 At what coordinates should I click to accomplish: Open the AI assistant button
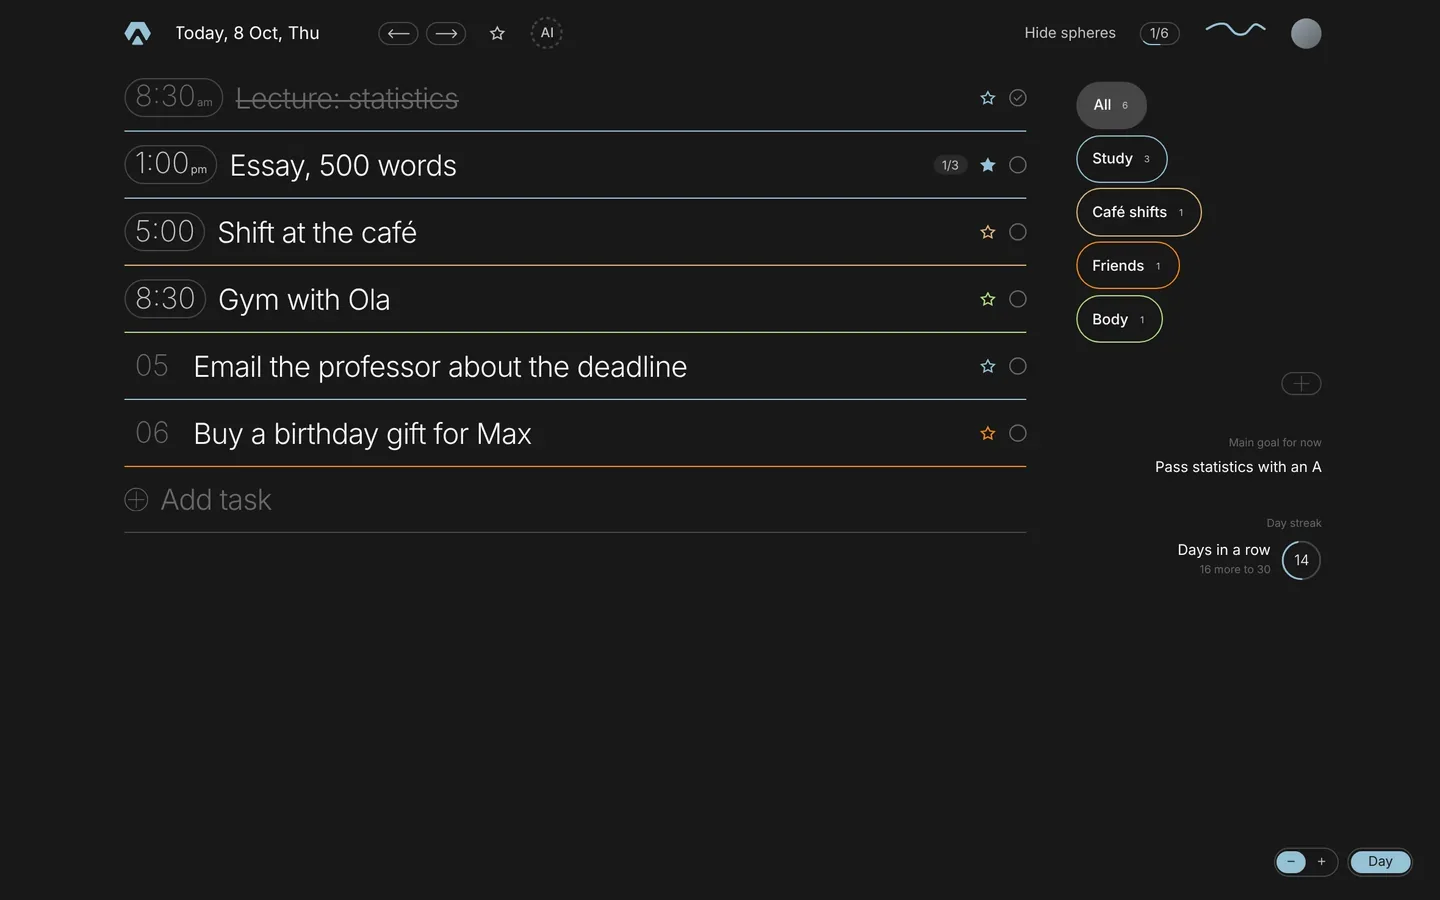click(546, 33)
